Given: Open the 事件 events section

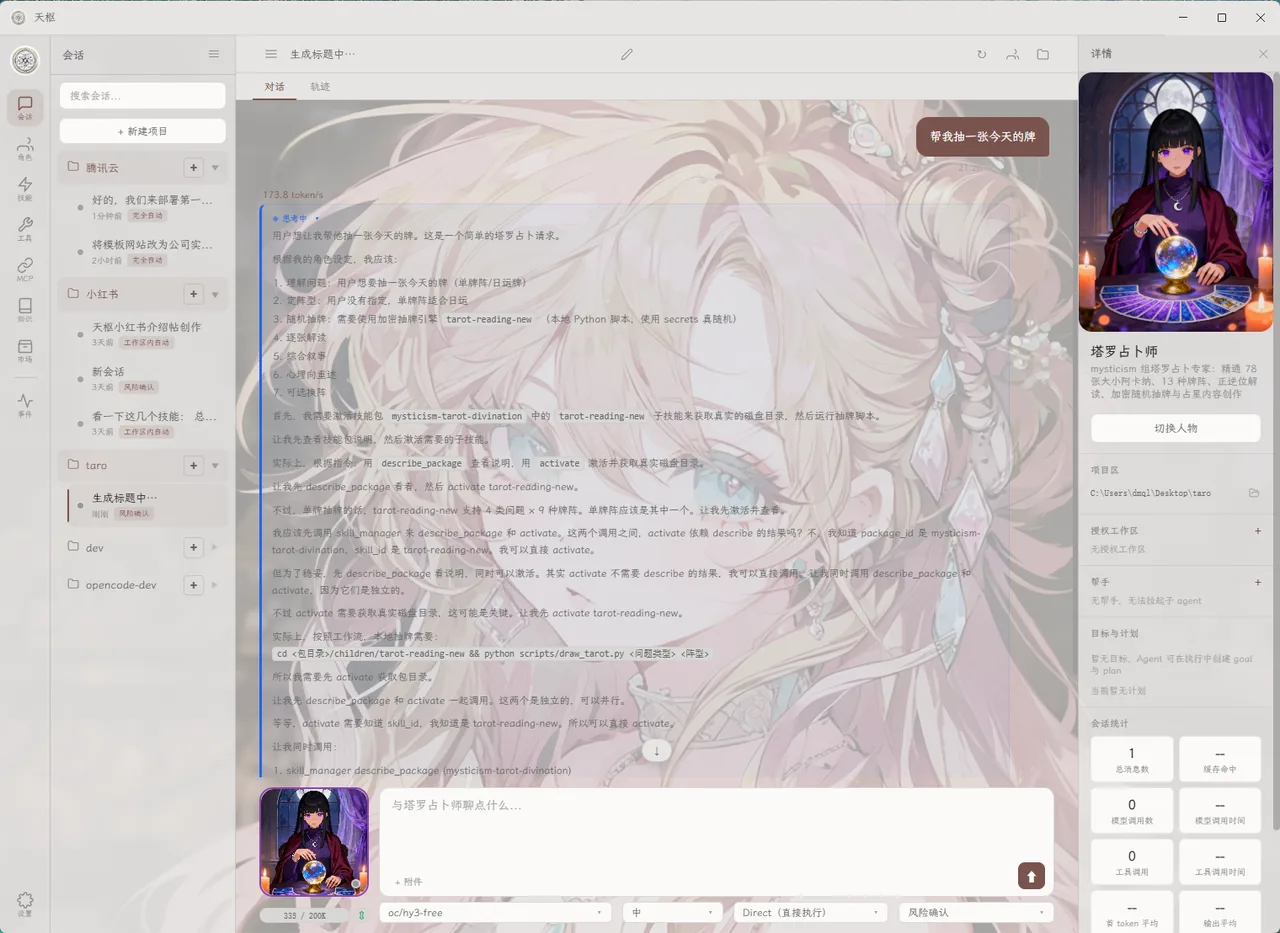Looking at the screenshot, I should tap(25, 405).
